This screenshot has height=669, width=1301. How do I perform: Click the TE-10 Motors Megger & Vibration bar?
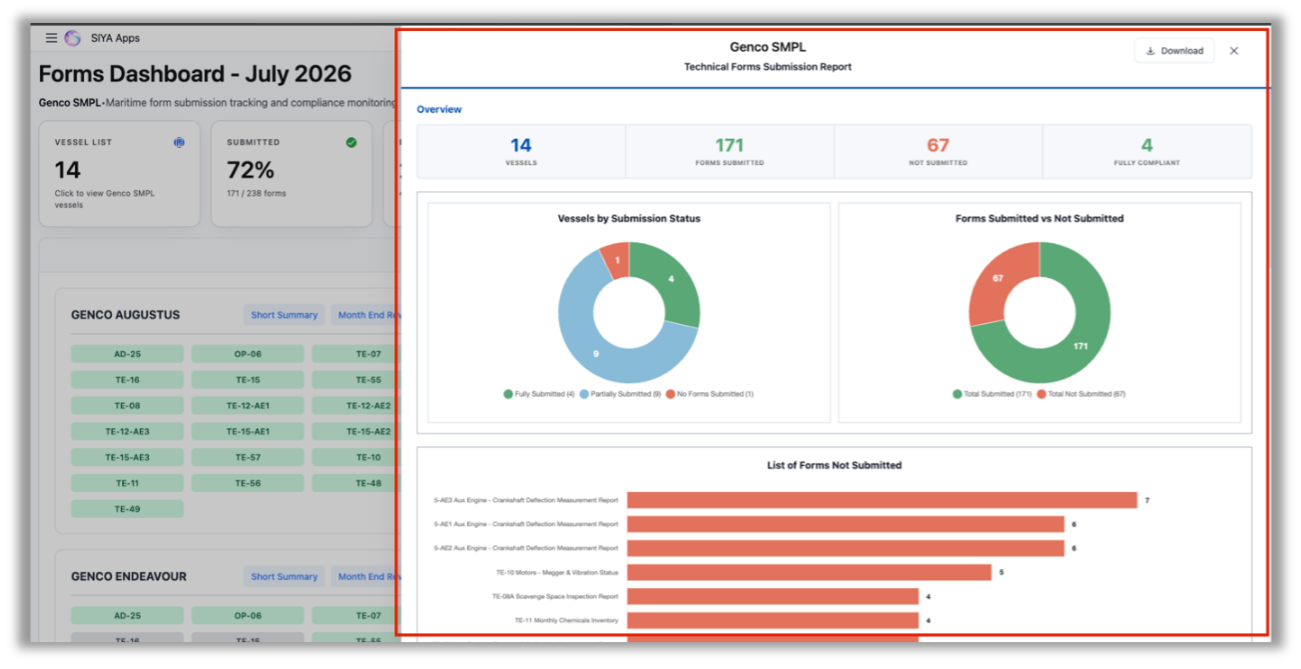(809, 572)
